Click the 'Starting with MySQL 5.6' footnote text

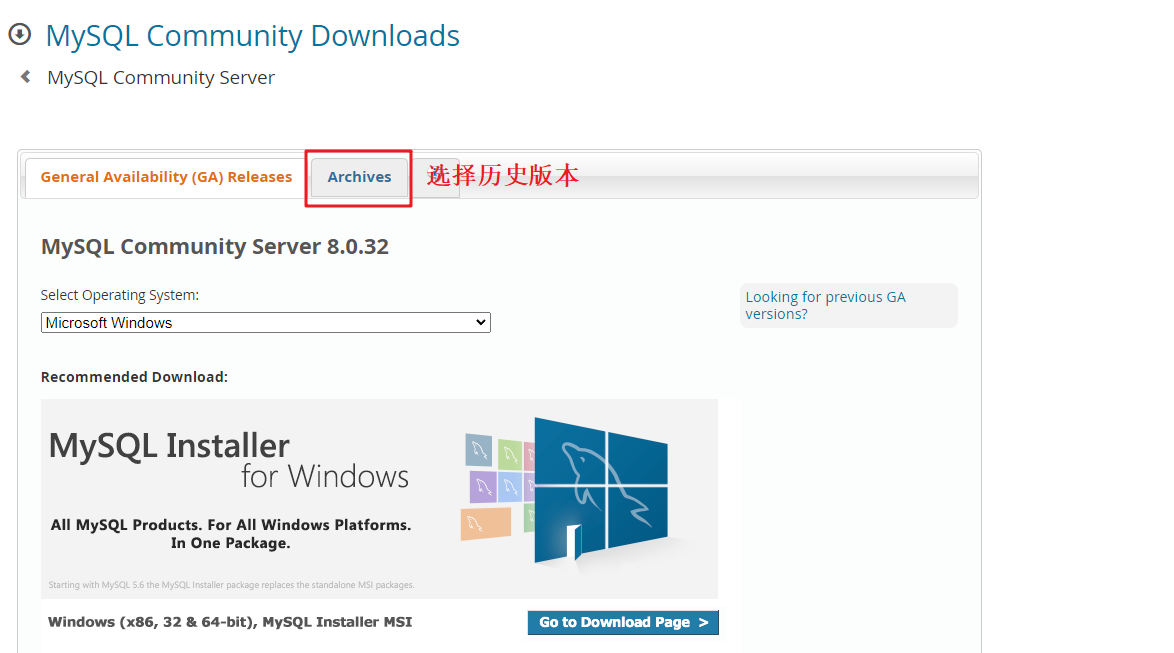(231, 585)
